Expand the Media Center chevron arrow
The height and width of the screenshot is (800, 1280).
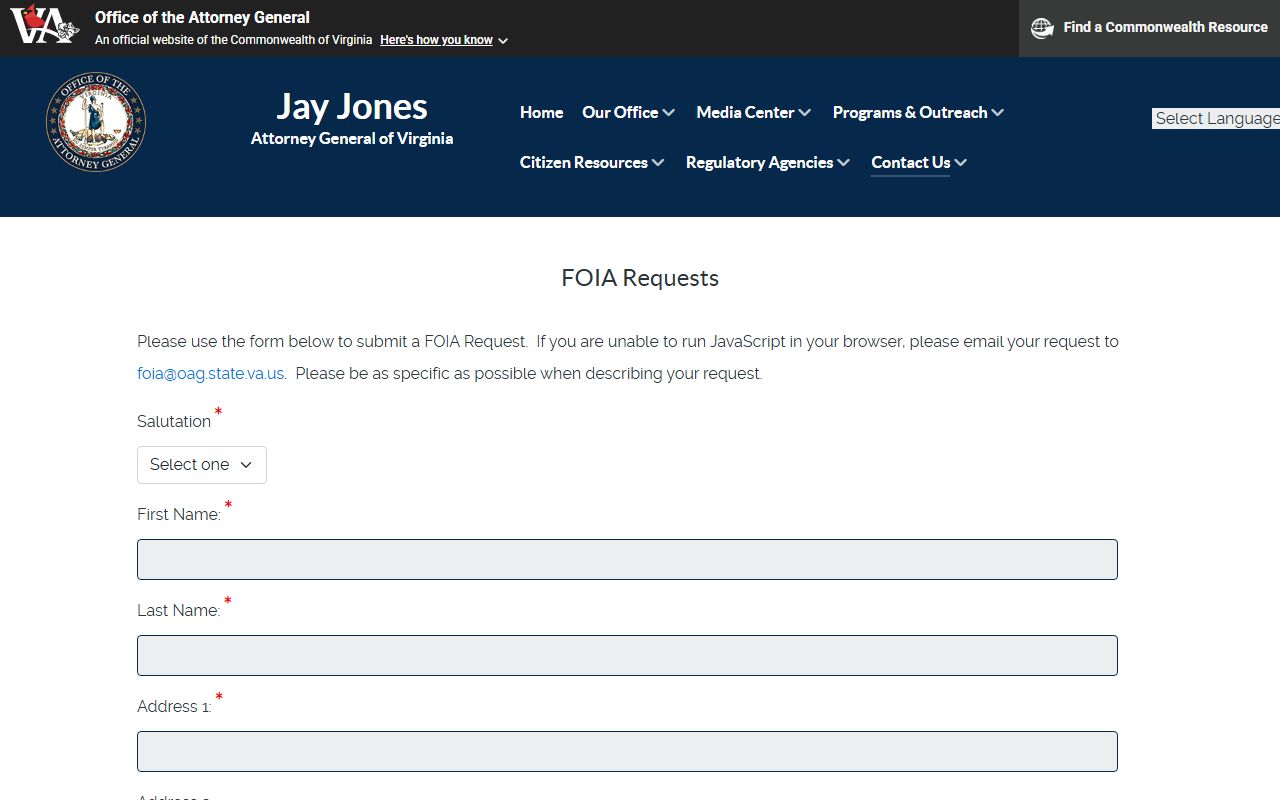tap(805, 113)
